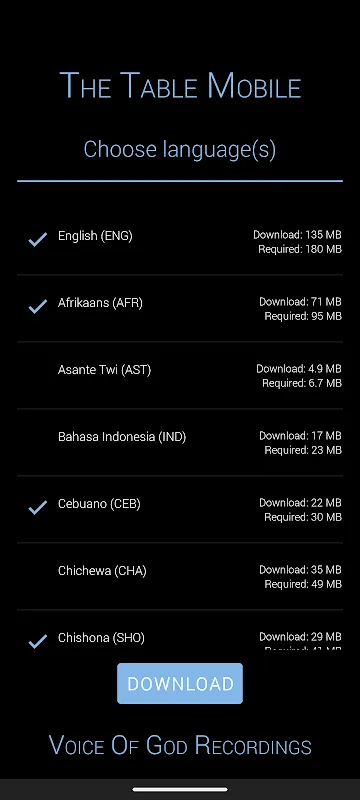Viewport: 360px width, 800px height.
Task: Tap the English download size of 135 MB
Action: (297, 235)
